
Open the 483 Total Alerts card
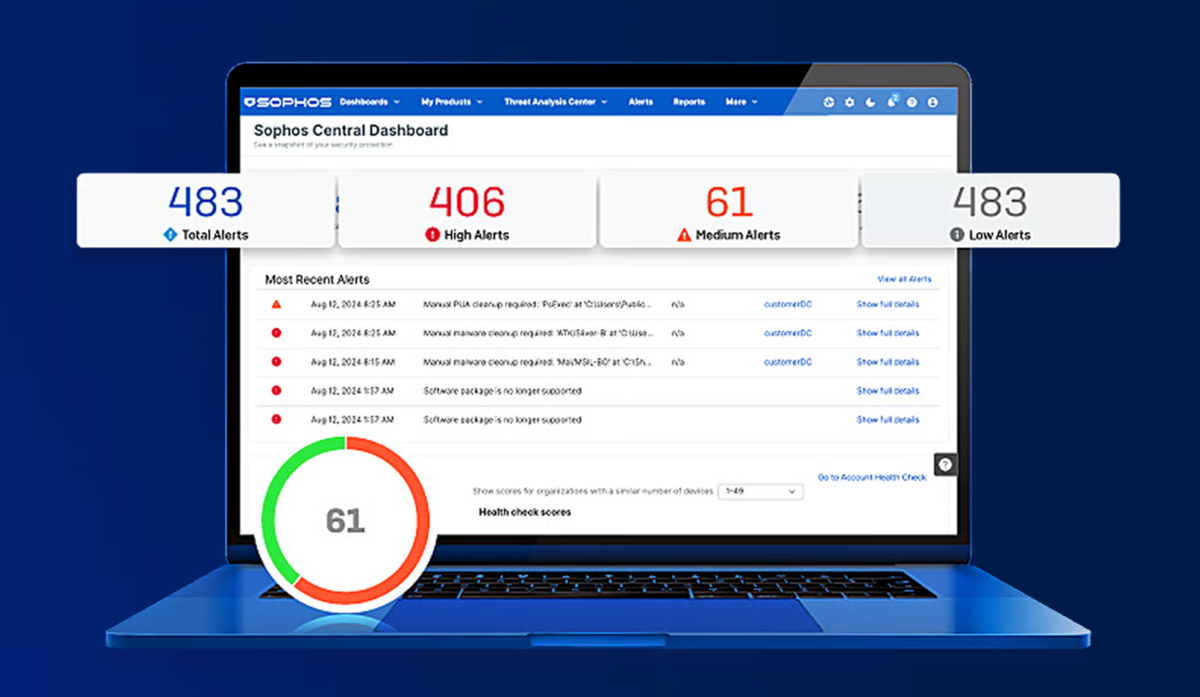pos(206,210)
